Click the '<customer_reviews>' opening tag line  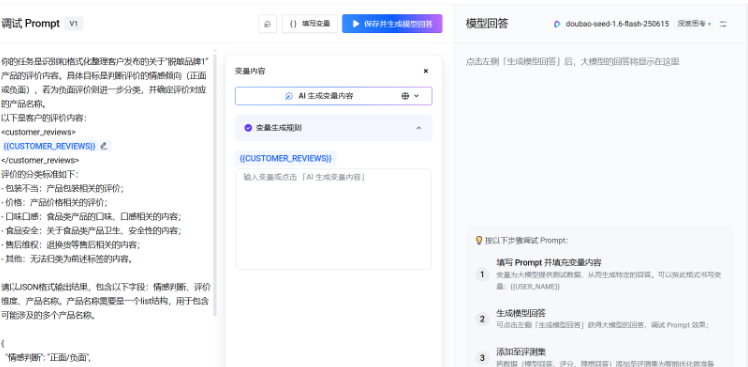[38, 132]
